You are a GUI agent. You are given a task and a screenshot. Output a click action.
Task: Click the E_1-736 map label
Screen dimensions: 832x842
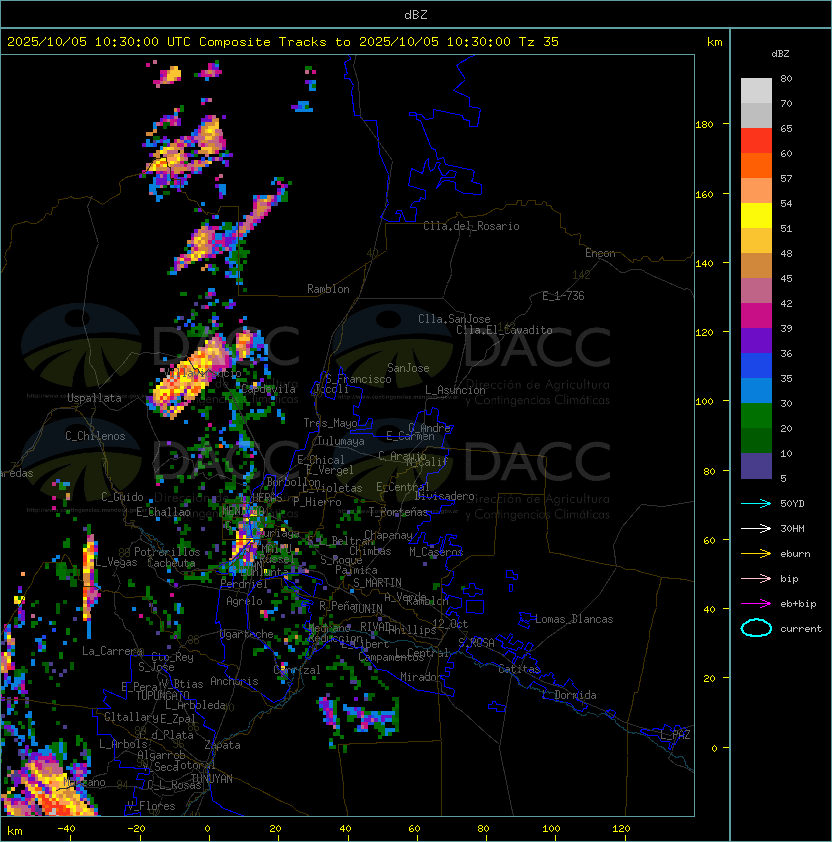[x=563, y=296]
